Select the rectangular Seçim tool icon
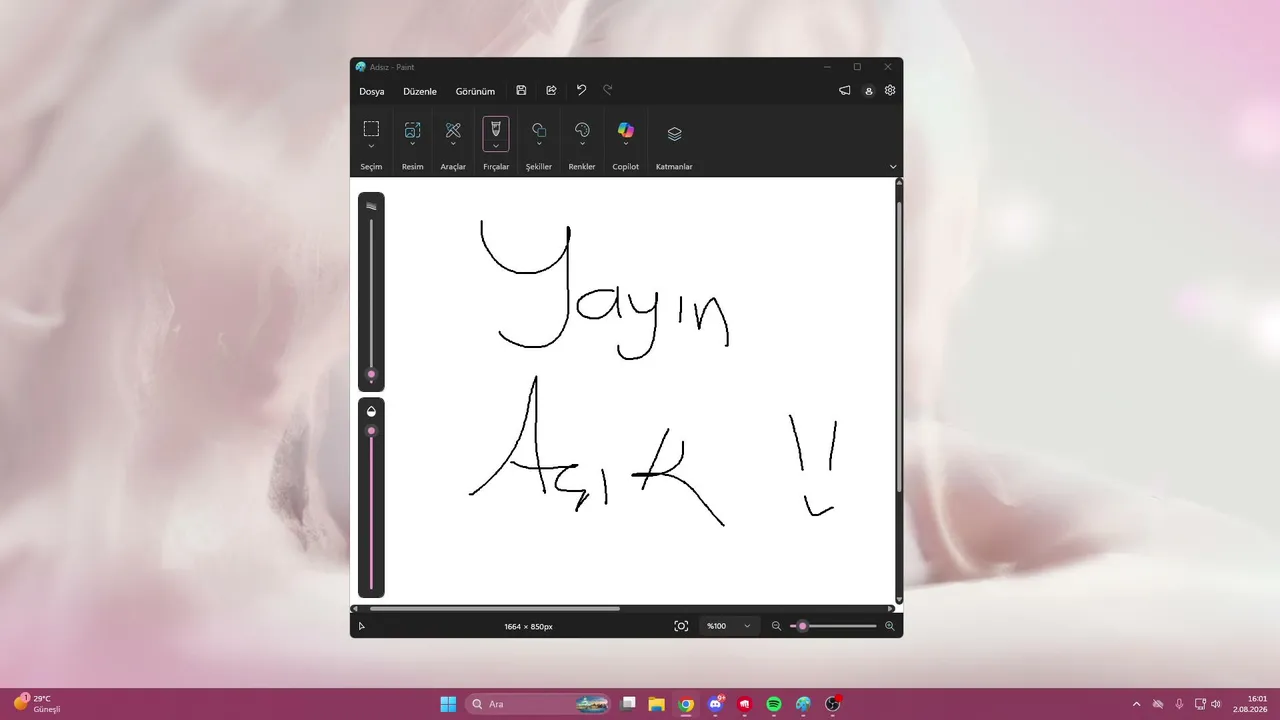The height and width of the screenshot is (720, 1280). click(x=371, y=129)
